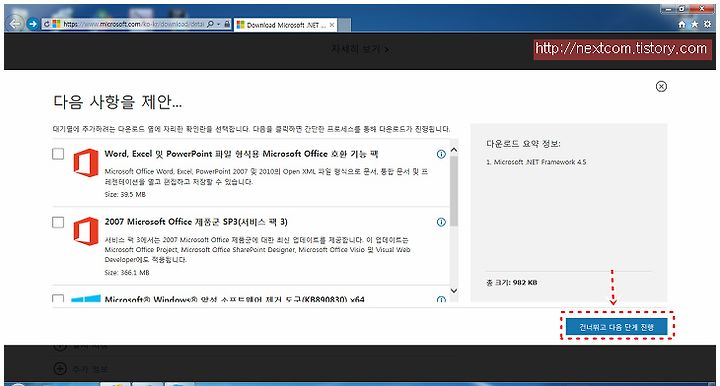Click list scrollbar up arrow
The width and height of the screenshot is (720, 386).
click(454, 150)
